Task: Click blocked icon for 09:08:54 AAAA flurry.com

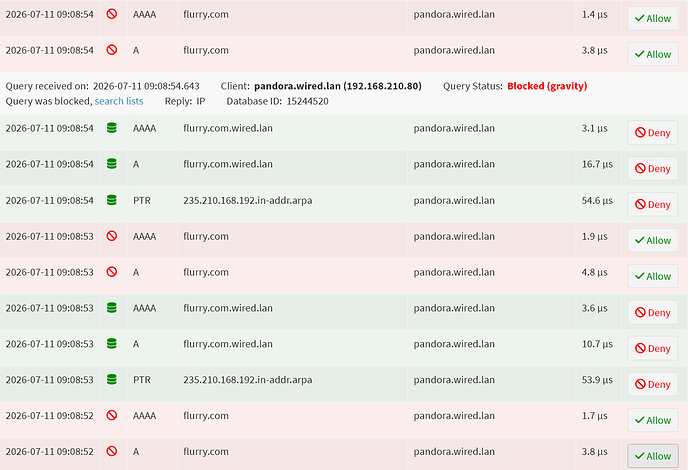Action: (112, 14)
